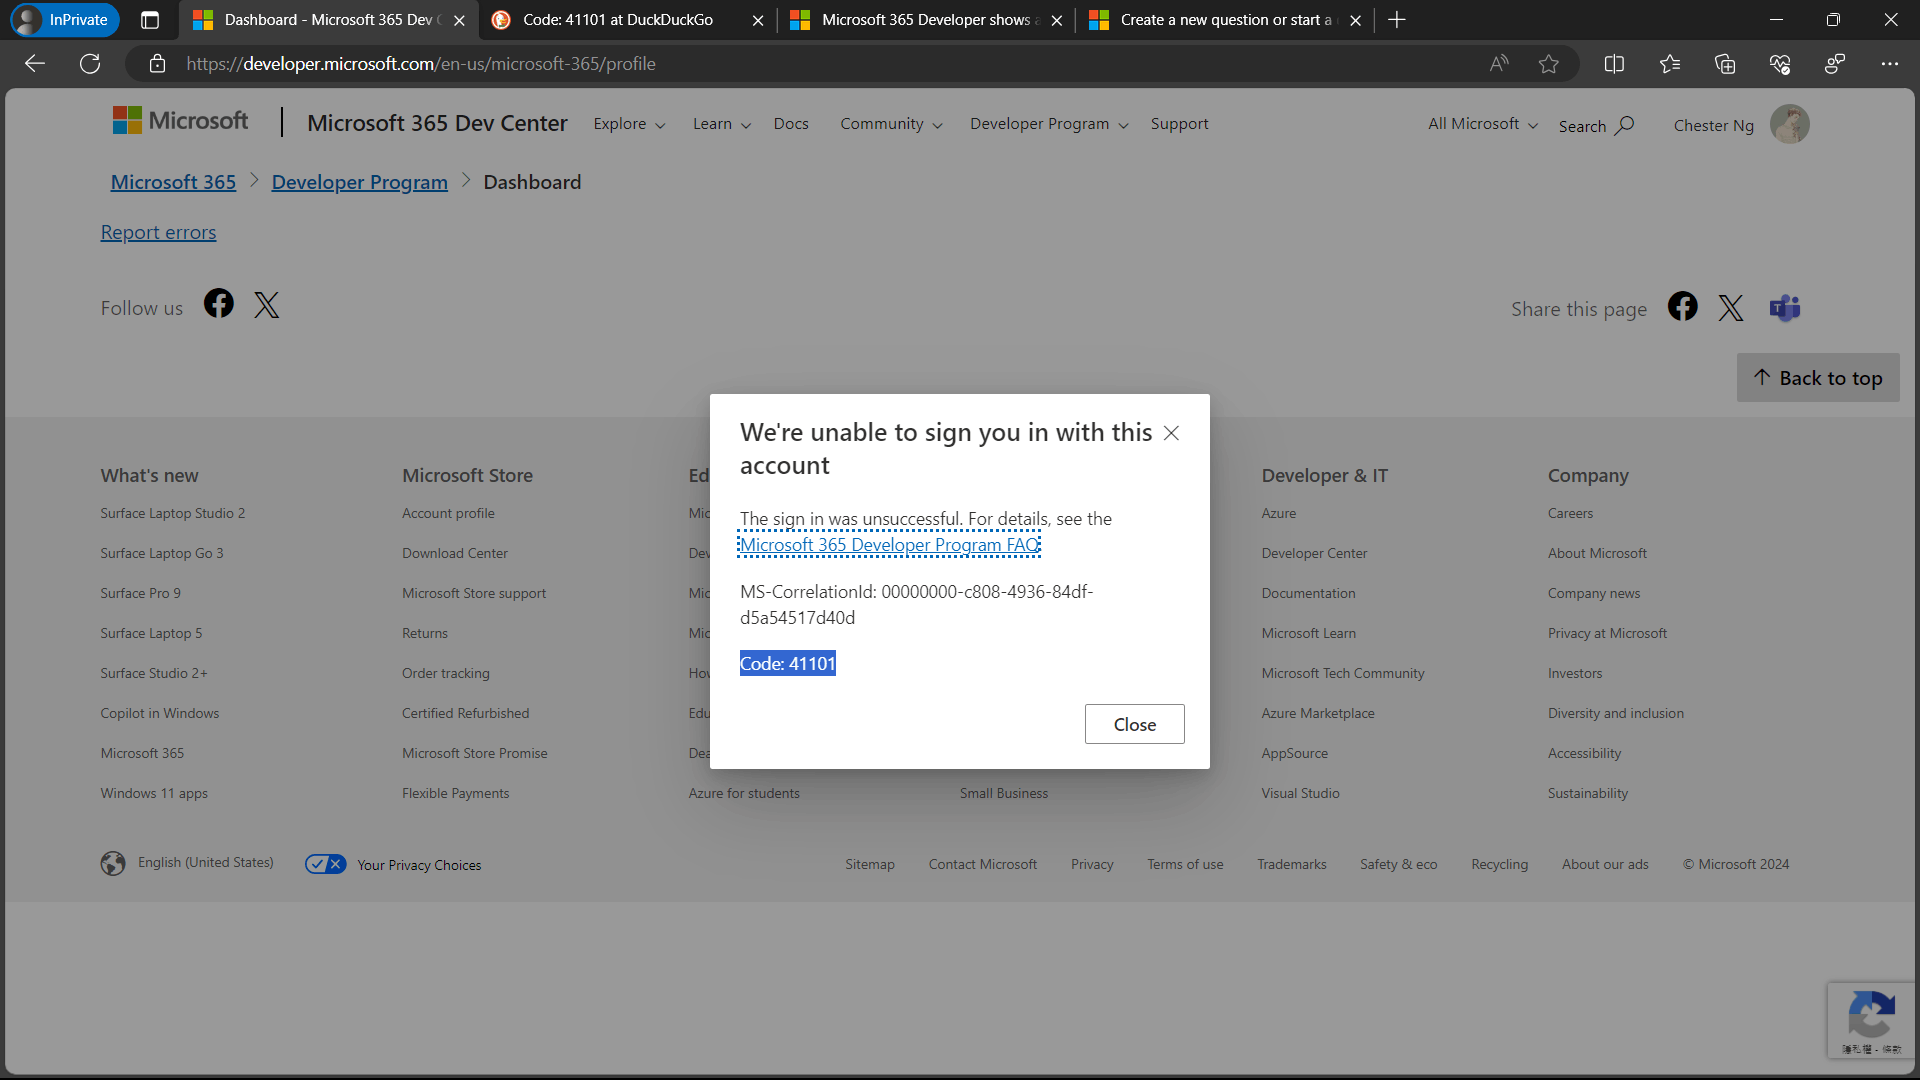Click the Microsoft 365 breadcrumb link
The width and height of the screenshot is (1920, 1080).
pos(173,182)
